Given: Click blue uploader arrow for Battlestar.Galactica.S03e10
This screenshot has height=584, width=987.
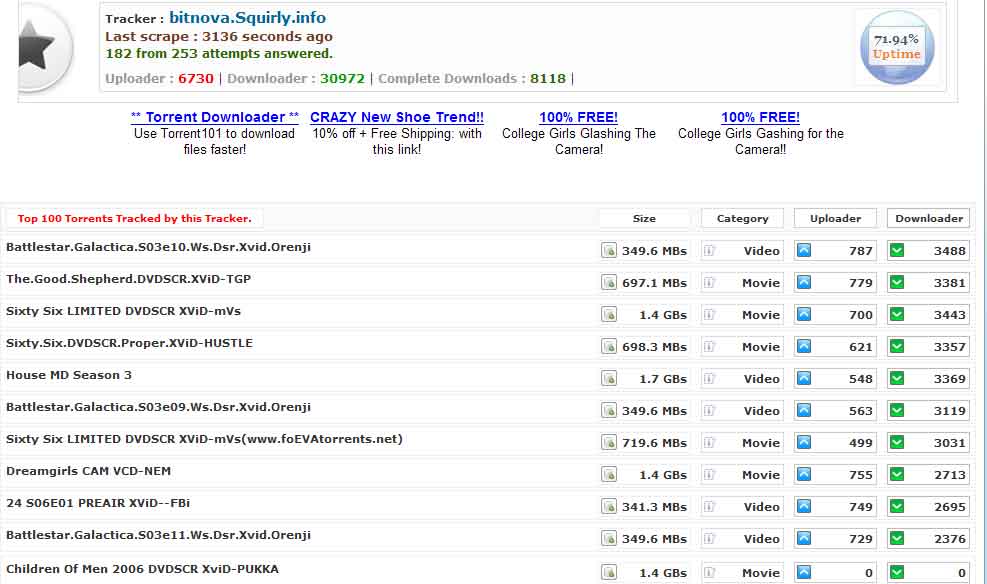Looking at the screenshot, I should (x=804, y=250).
